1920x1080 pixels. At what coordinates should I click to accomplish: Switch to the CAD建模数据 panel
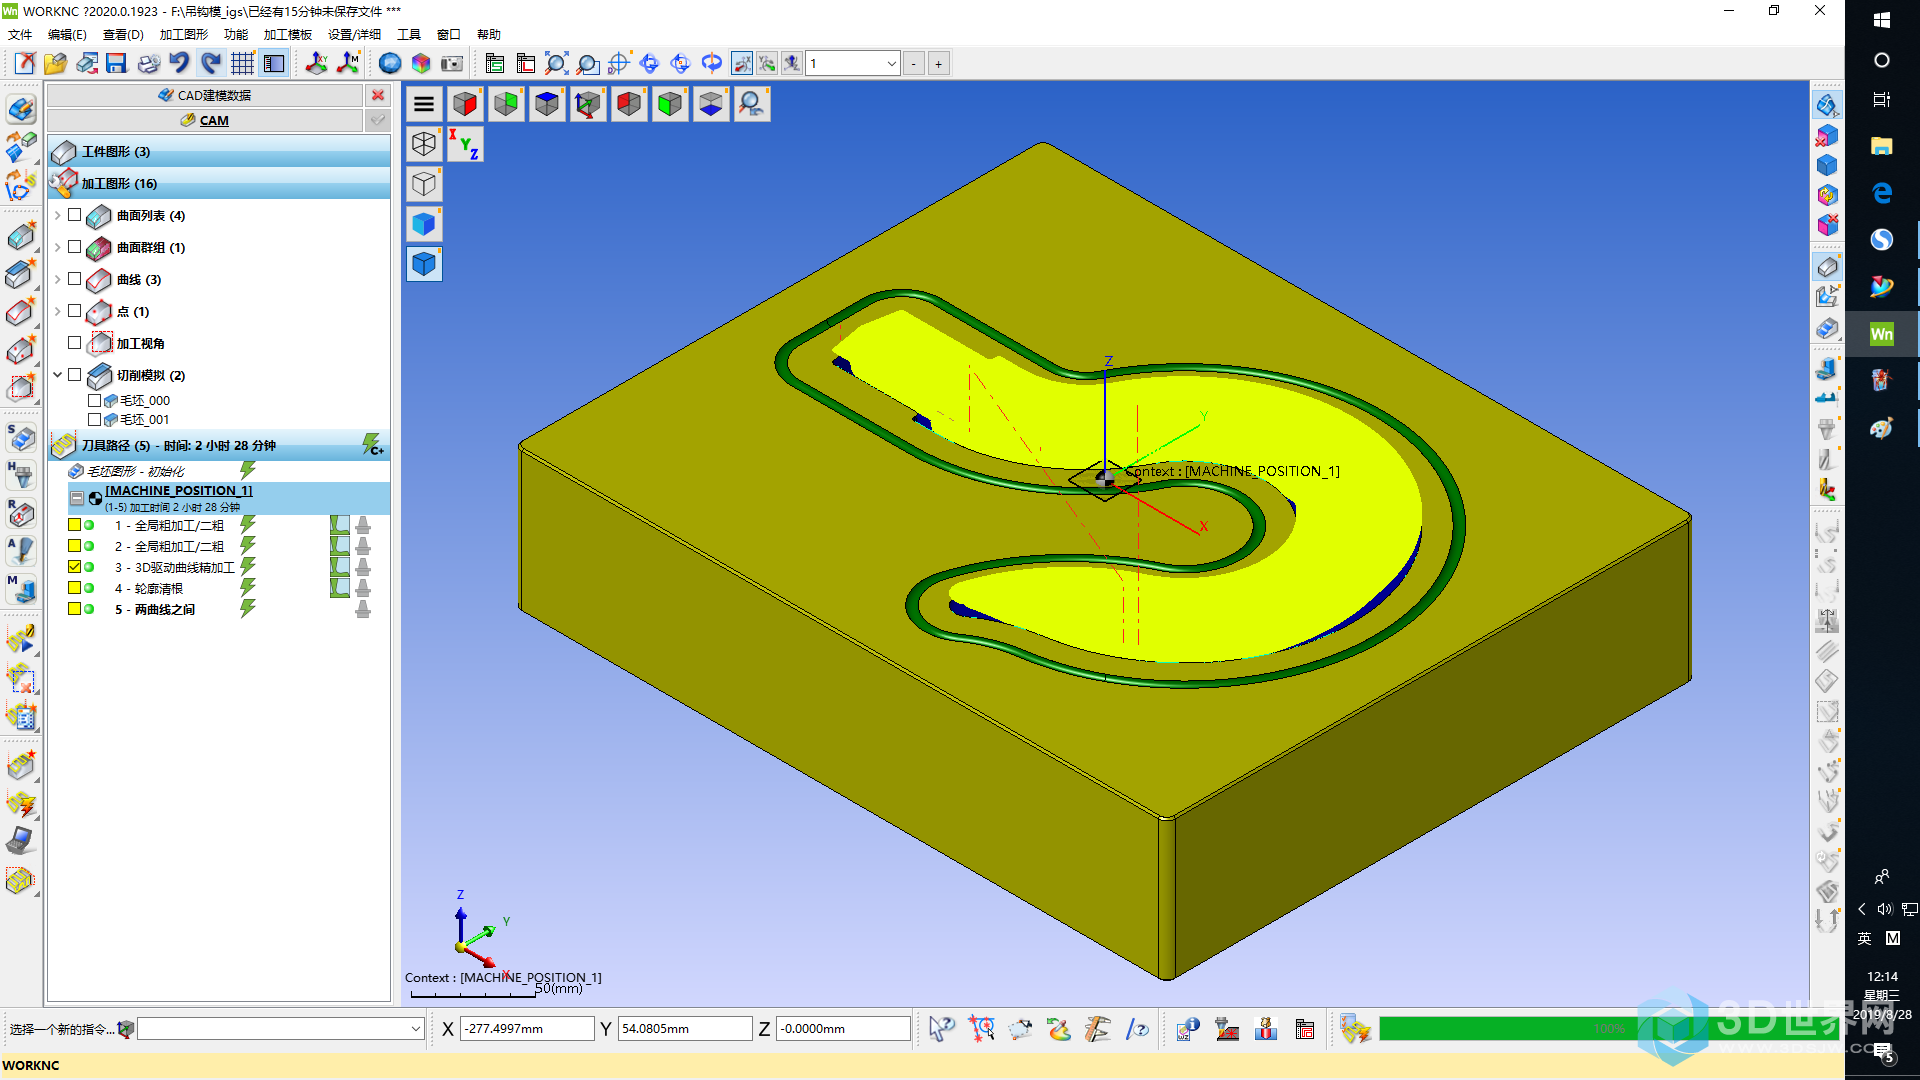click(205, 95)
